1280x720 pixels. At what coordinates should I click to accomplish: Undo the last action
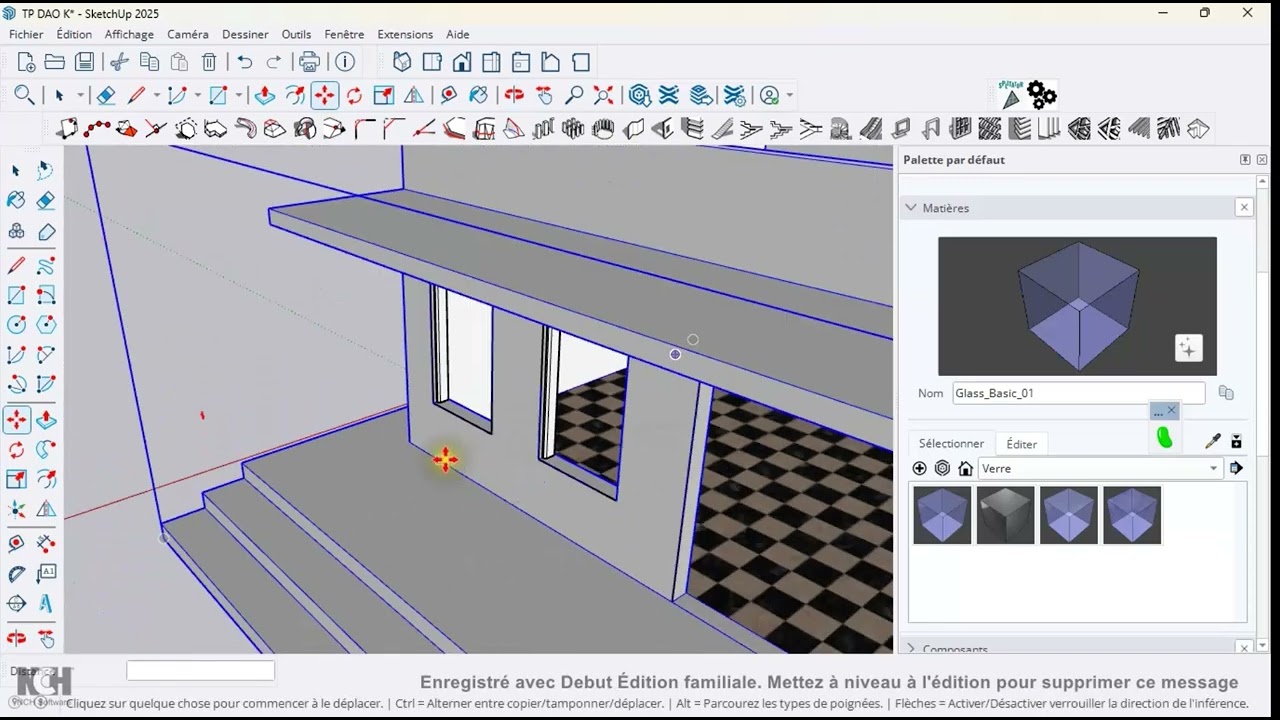coord(245,62)
